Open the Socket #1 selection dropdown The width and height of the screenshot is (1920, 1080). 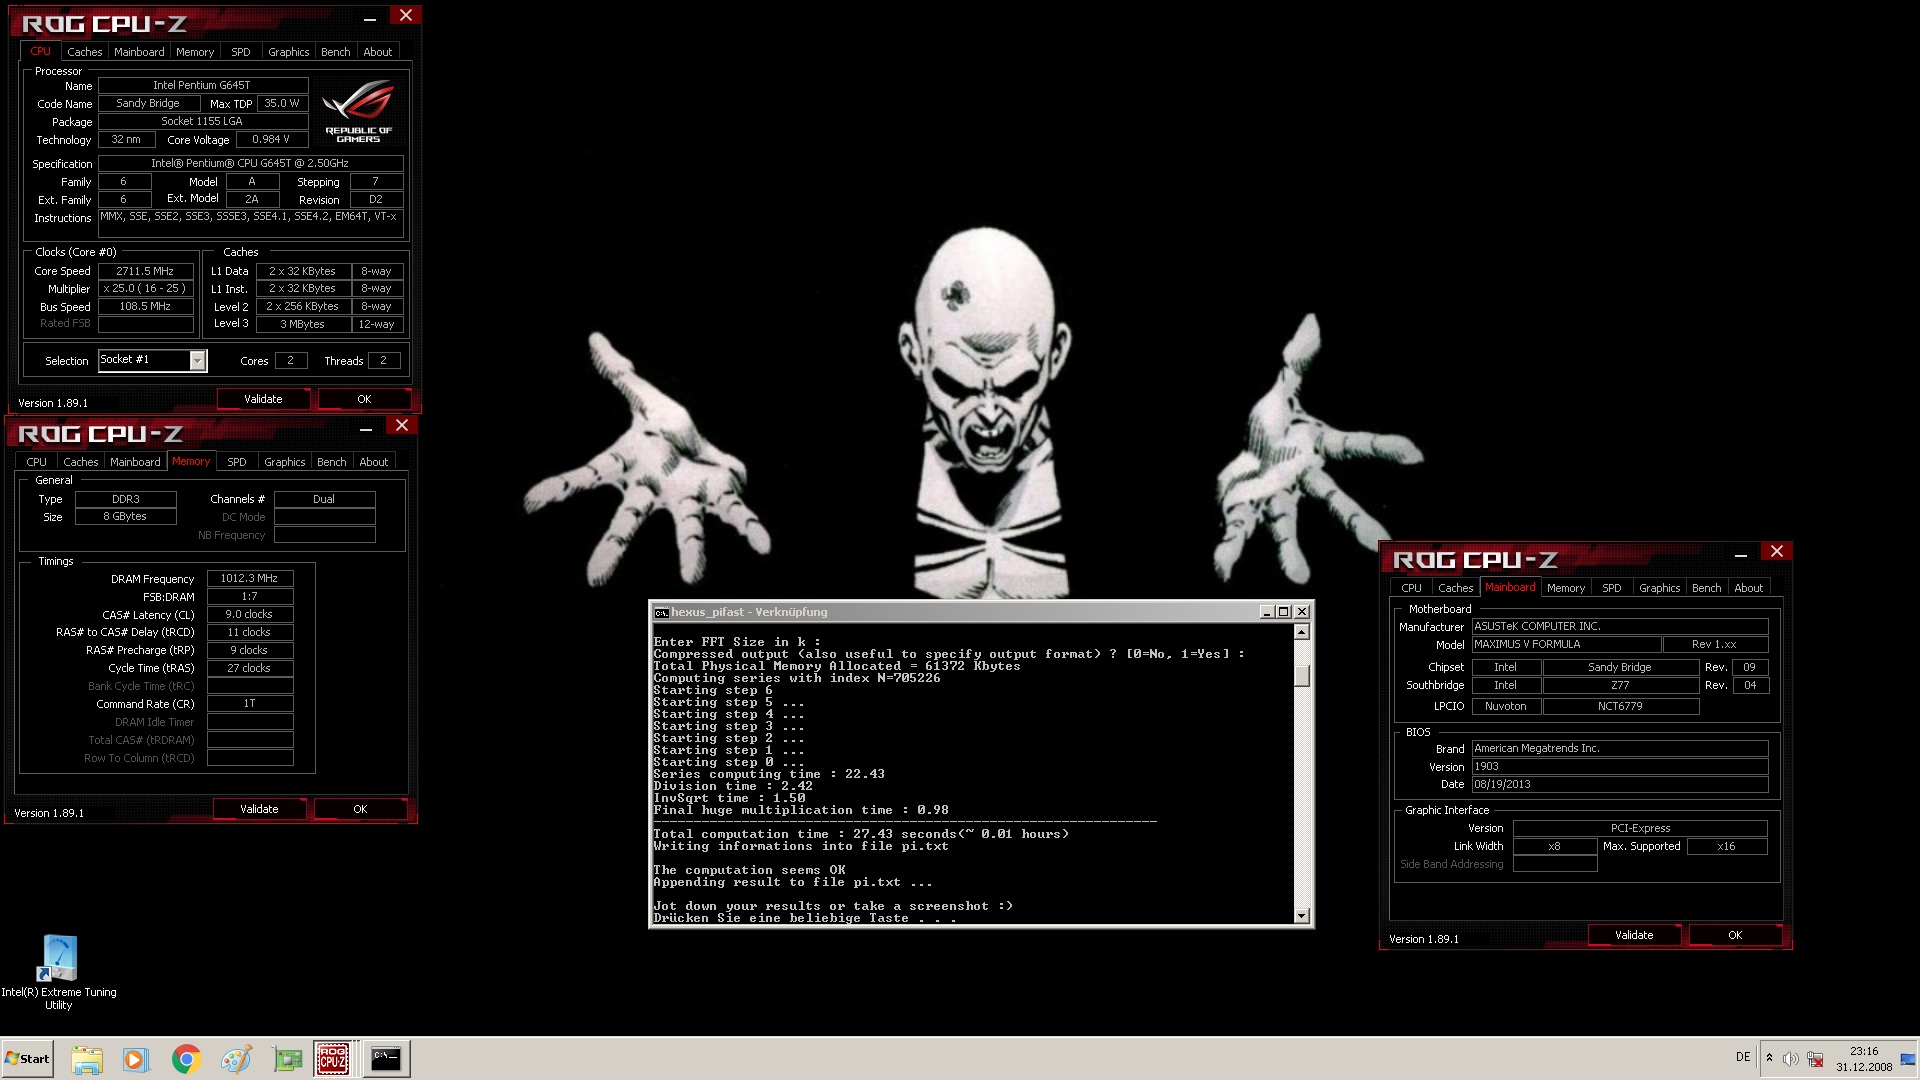[x=197, y=360]
